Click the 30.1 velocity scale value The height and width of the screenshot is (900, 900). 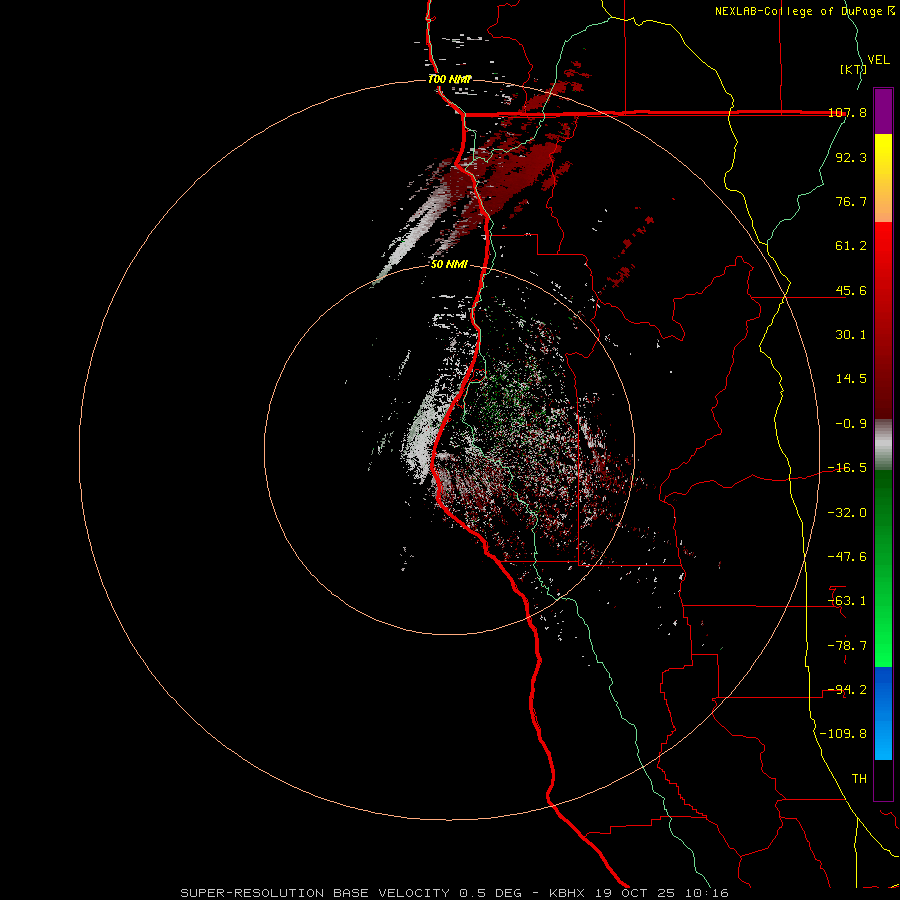pos(851,335)
